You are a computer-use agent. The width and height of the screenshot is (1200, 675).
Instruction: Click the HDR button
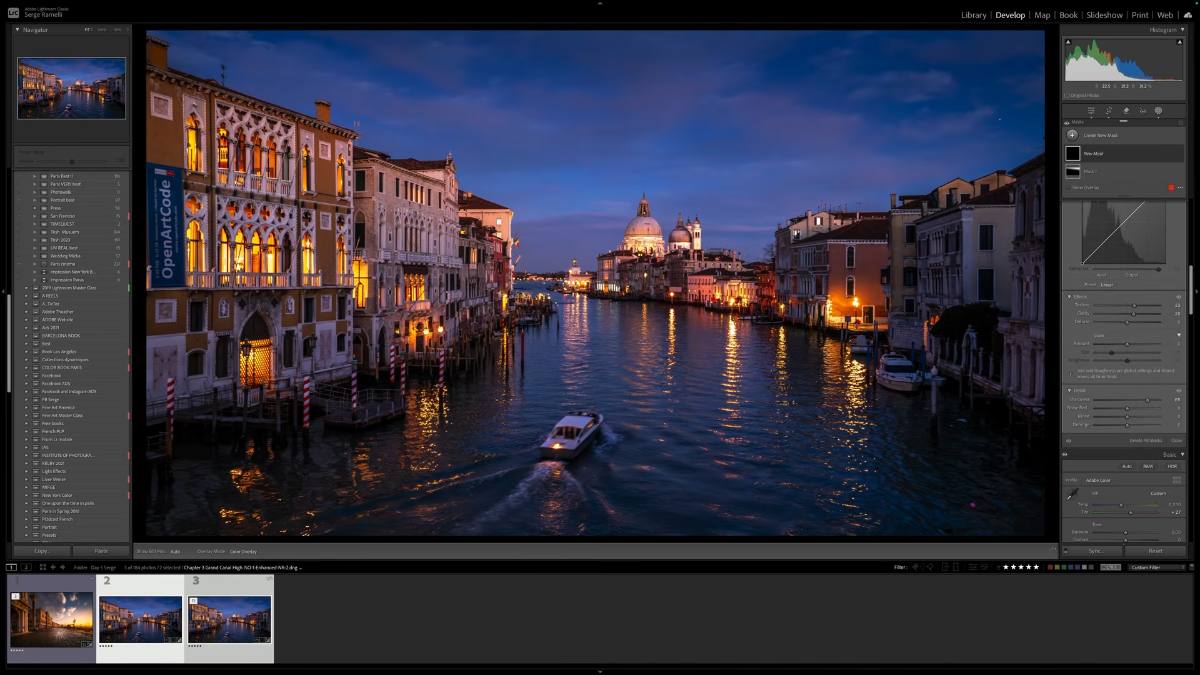coord(1172,466)
